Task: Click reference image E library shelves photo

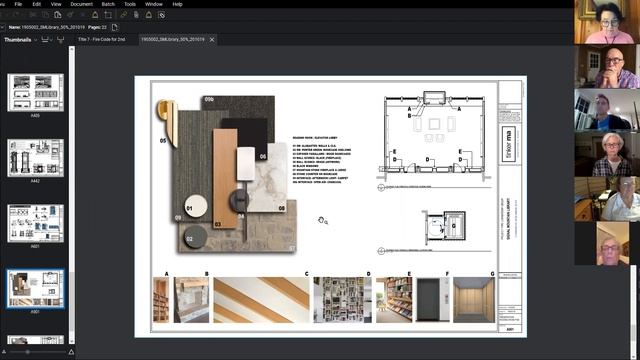Action: tap(394, 300)
